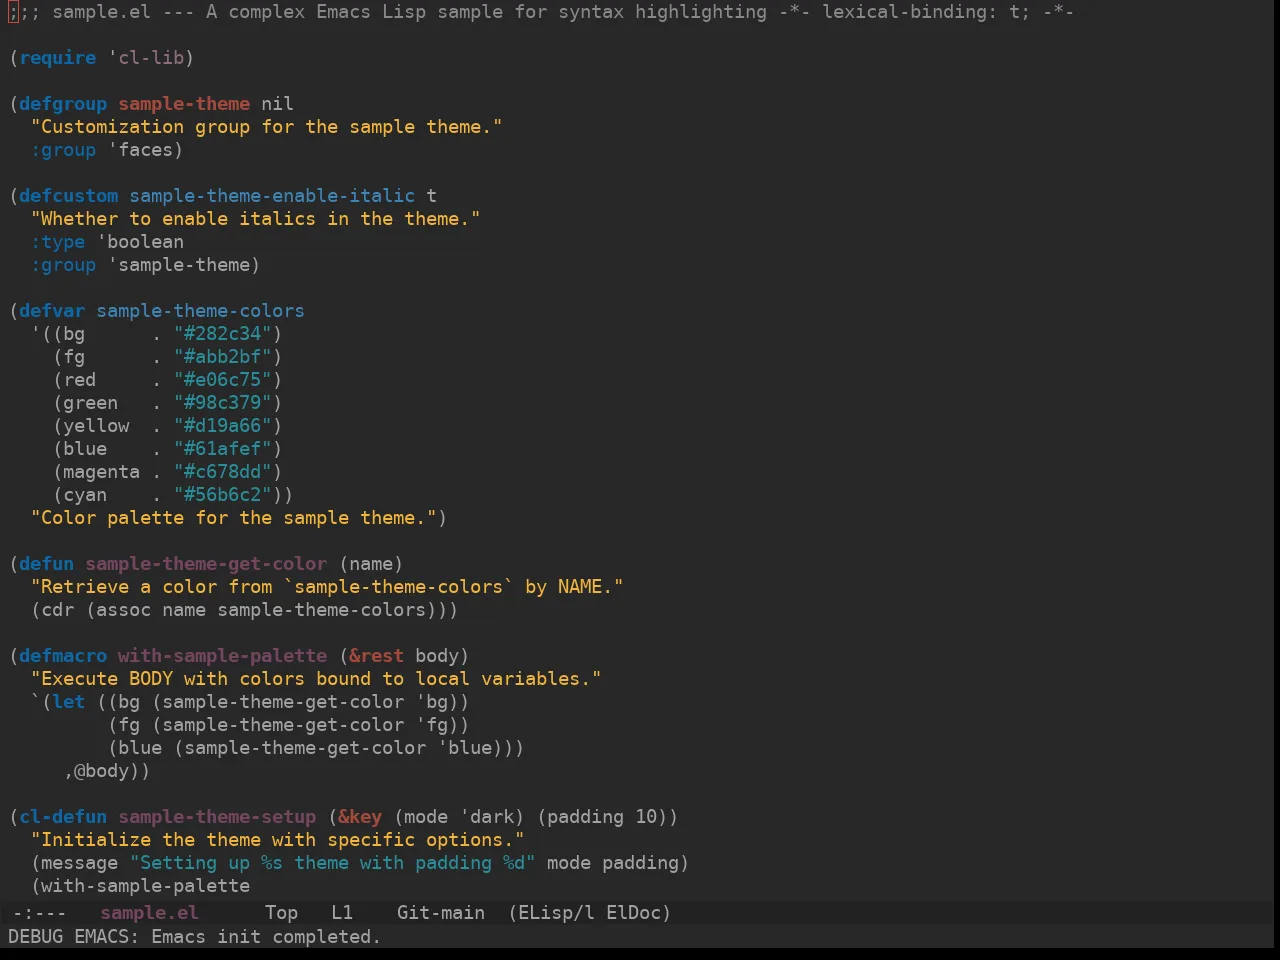Click the :type keyword
Viewport: 1280px width, 960px height.
click(x=58, y=241)
